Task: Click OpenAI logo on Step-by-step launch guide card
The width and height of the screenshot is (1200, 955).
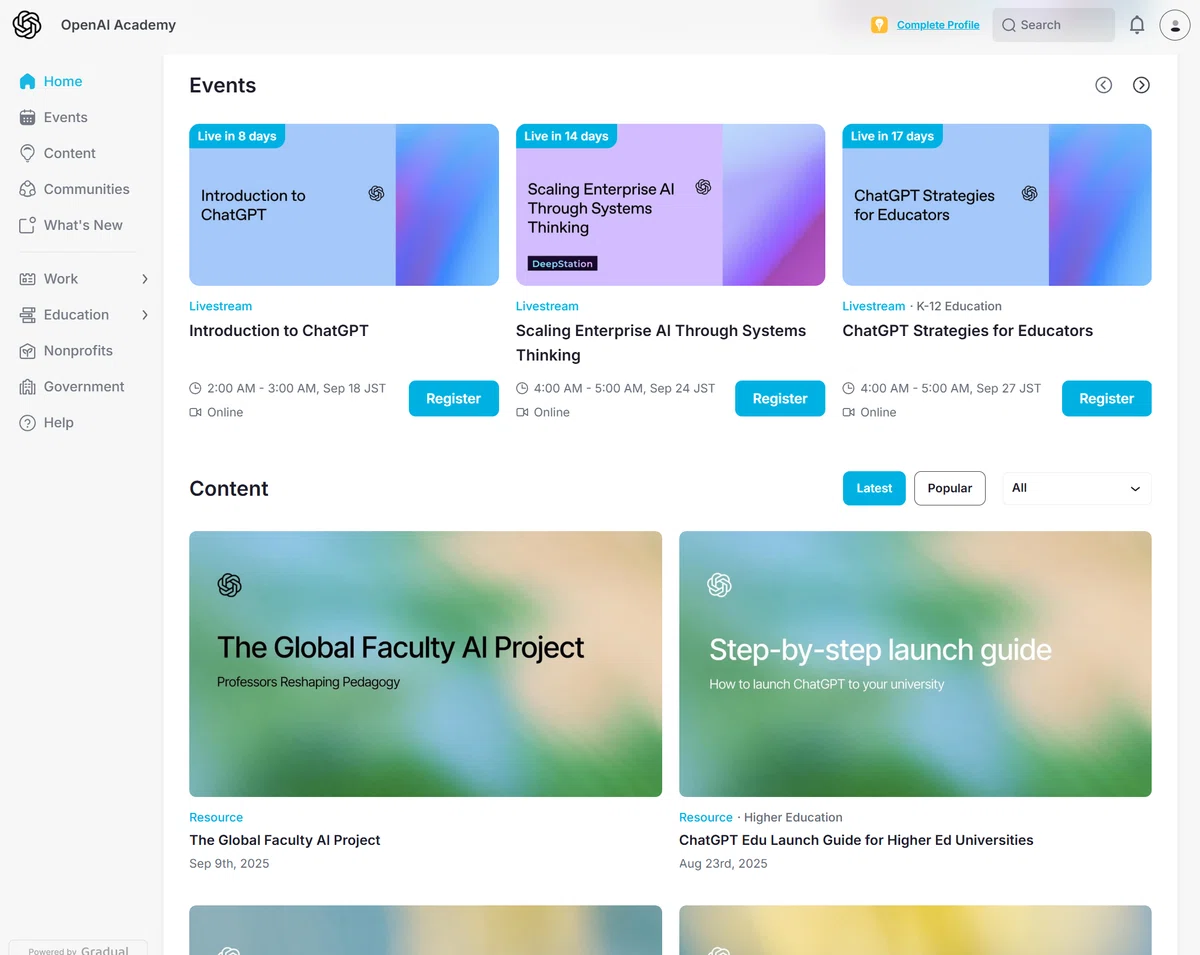Action: [719, 585]
